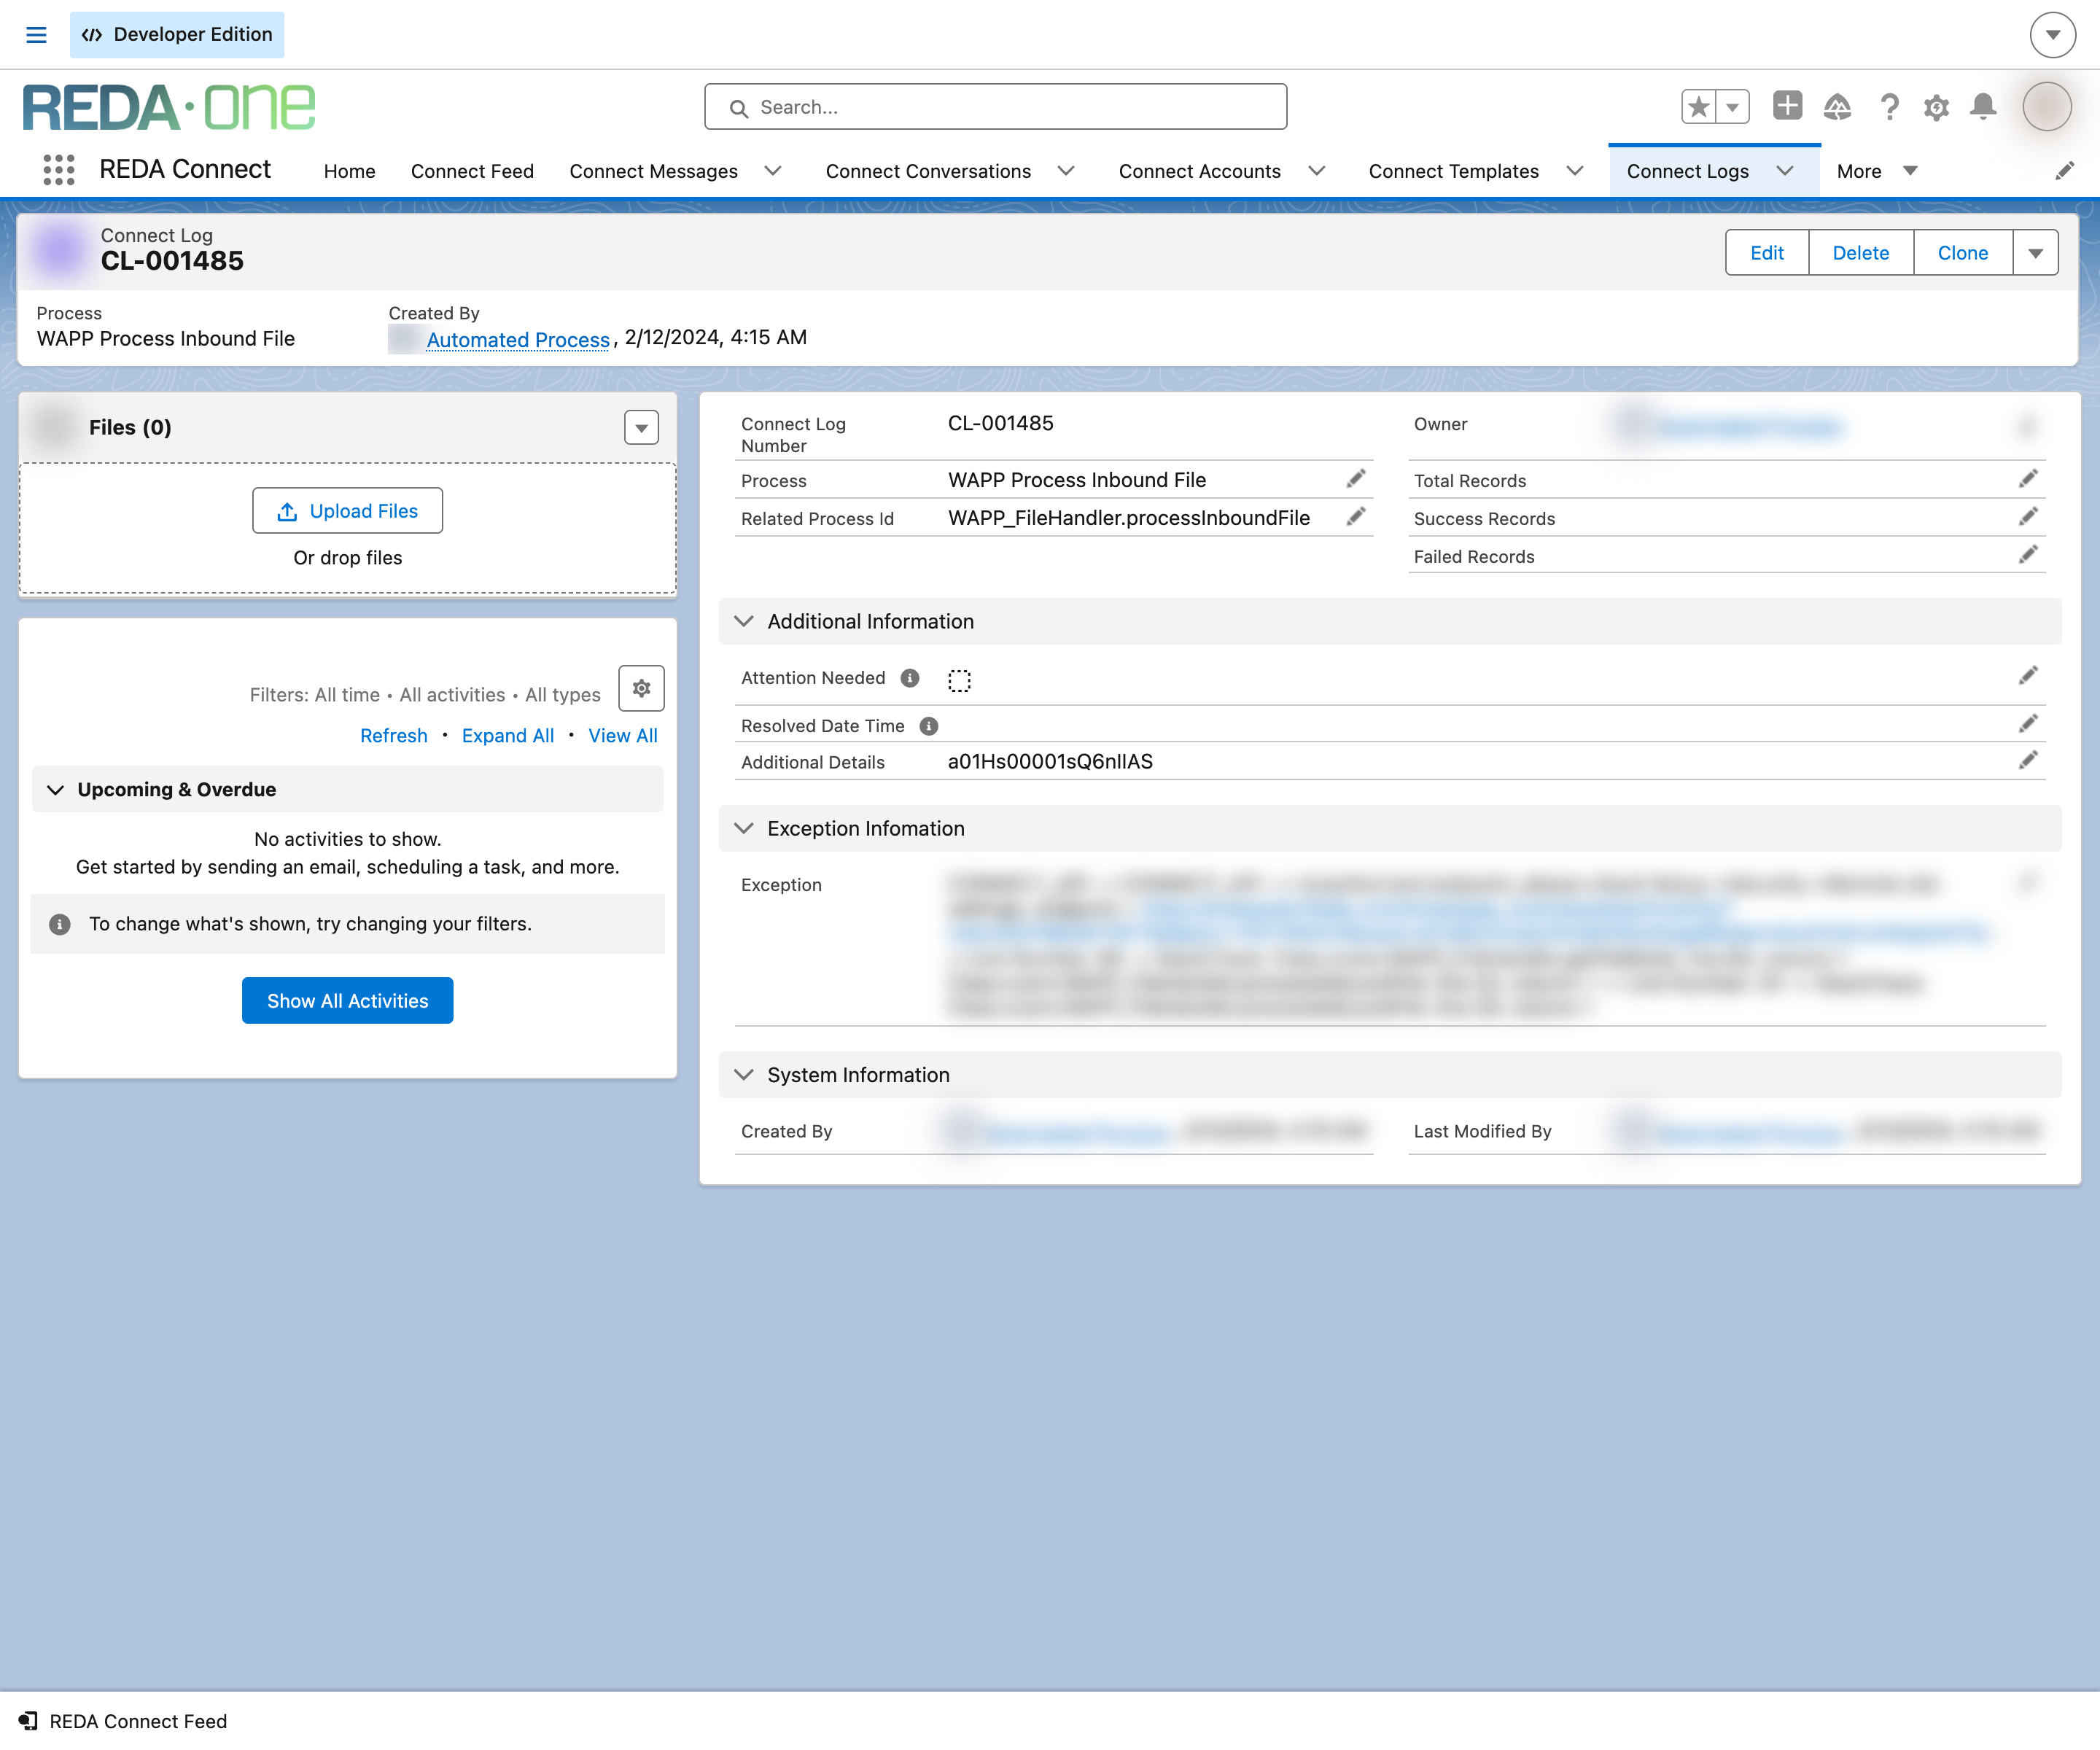This screenshot has height=1750, width=2100.
Task: Click the edit navigation pencil icon
Action: click(x=2064, y=171)
